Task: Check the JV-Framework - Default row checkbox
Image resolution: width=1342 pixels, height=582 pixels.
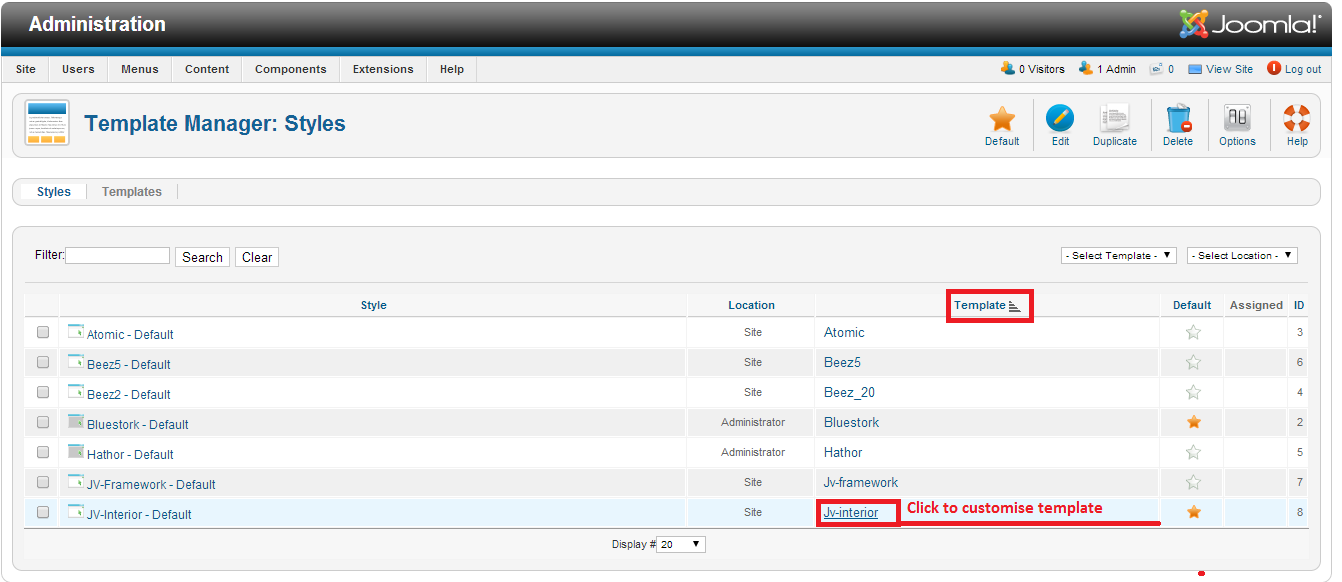Action: coord(43,482)
